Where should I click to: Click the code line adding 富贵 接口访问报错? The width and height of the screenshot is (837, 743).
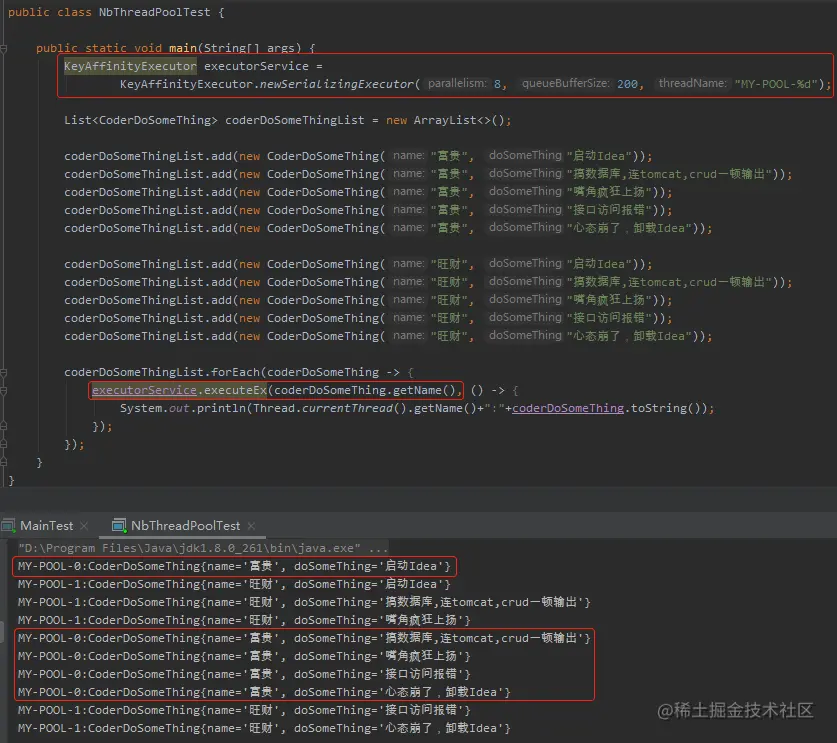coord(368,210)
